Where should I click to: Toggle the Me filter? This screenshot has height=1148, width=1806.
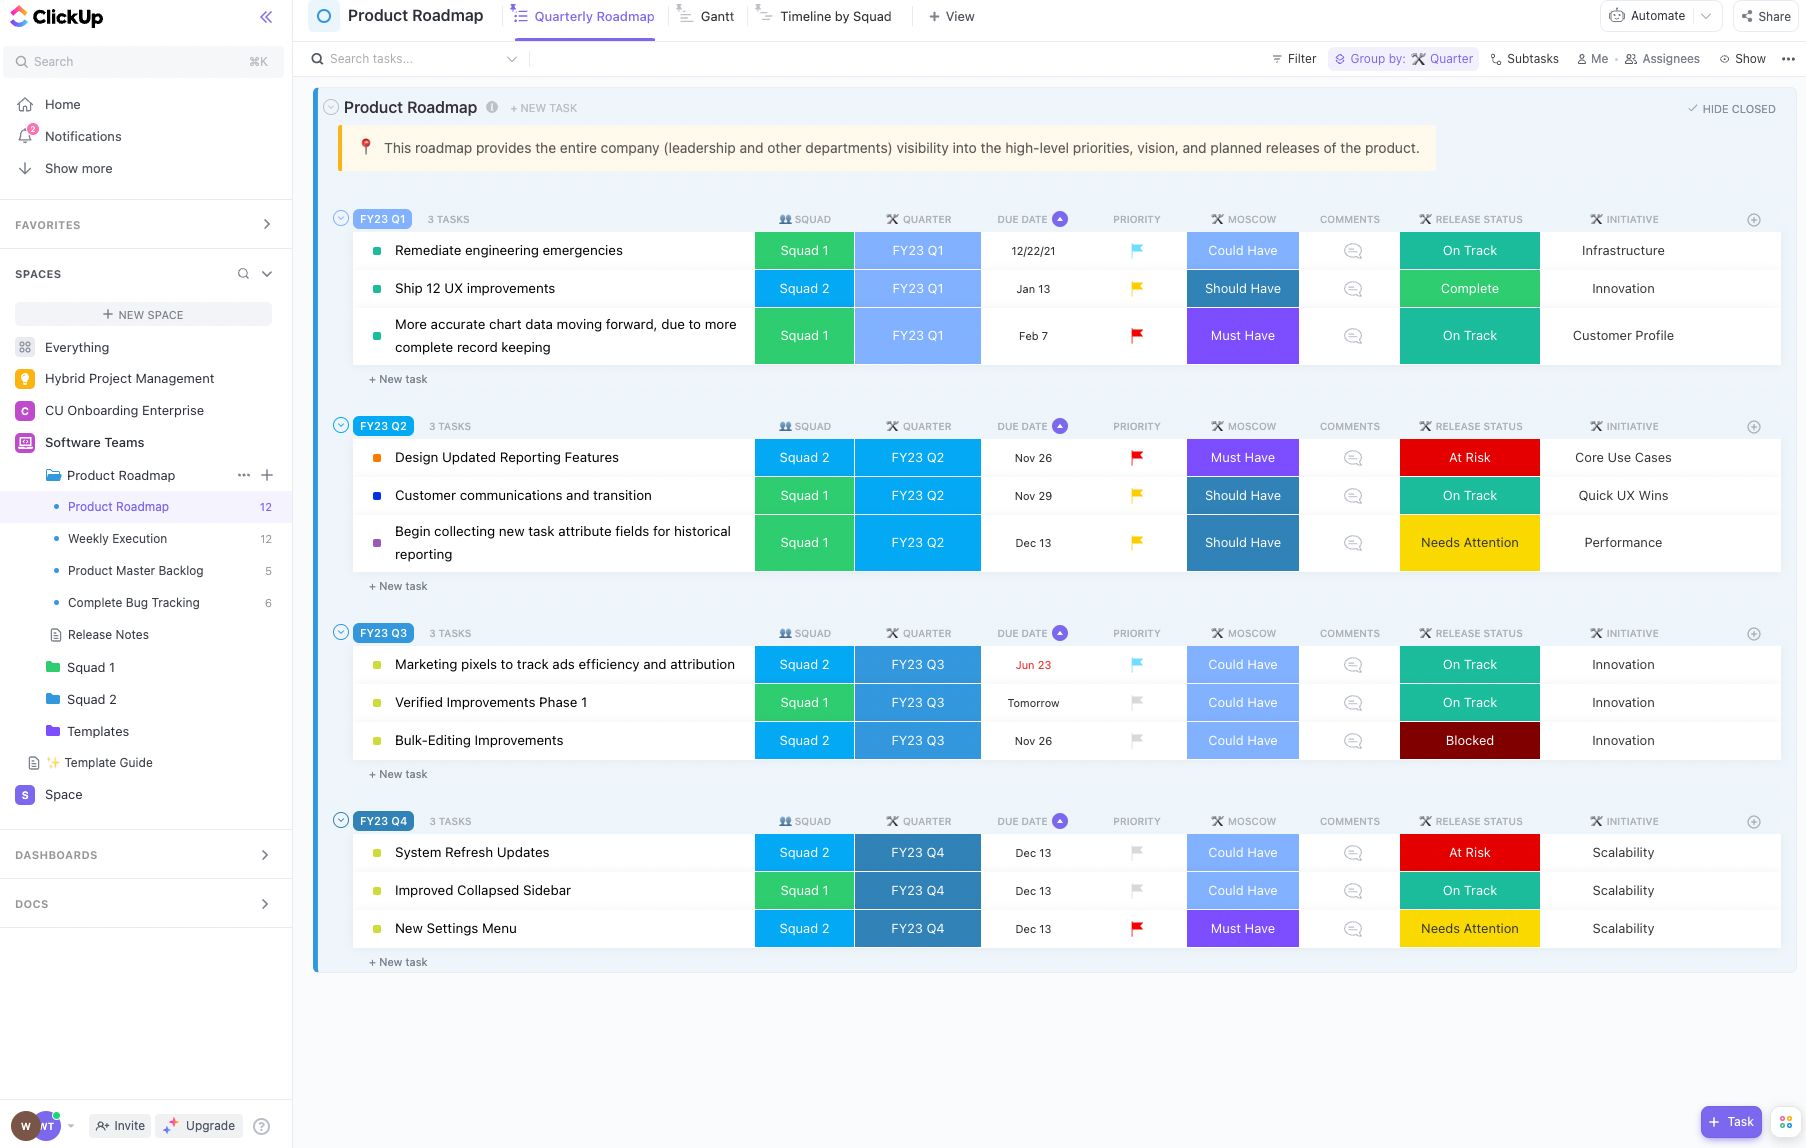pyautogui.click(x=1592, y=59)
